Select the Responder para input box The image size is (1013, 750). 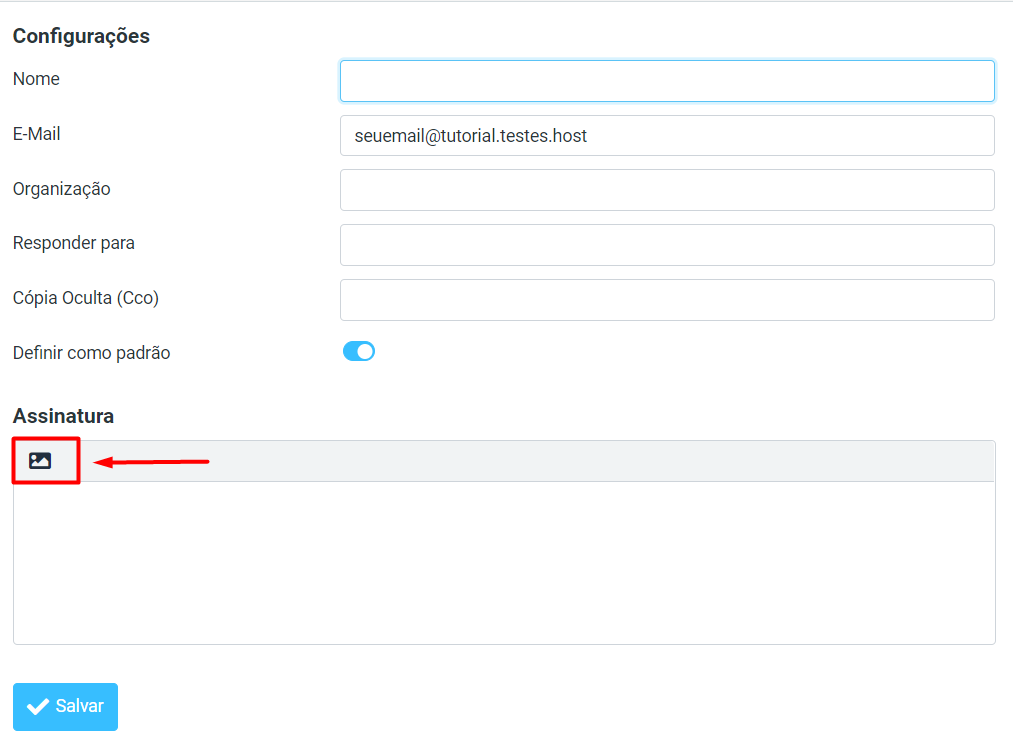click(667, 245)
